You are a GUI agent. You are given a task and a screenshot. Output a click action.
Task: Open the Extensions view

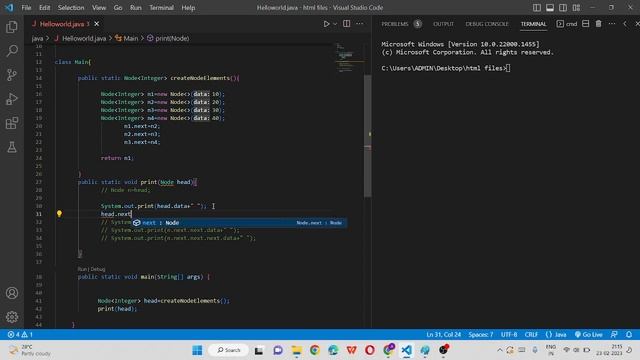pos(12,123)
